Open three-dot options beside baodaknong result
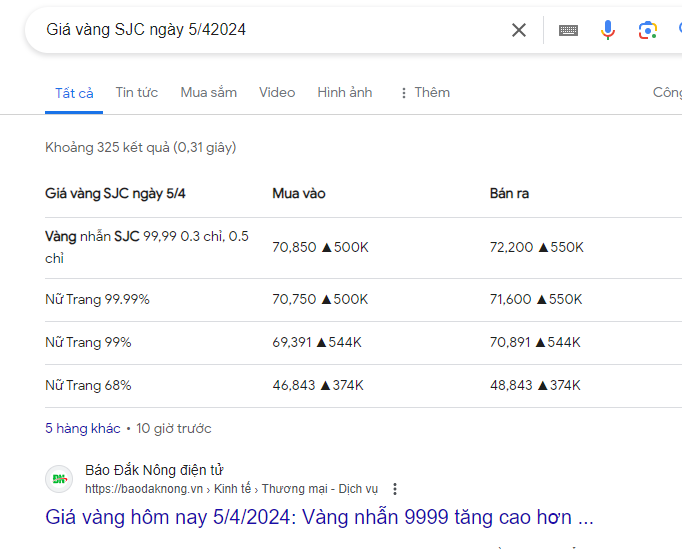Image resolution: width=682 pixels, height=549 pixels. (x=395, y=489)
